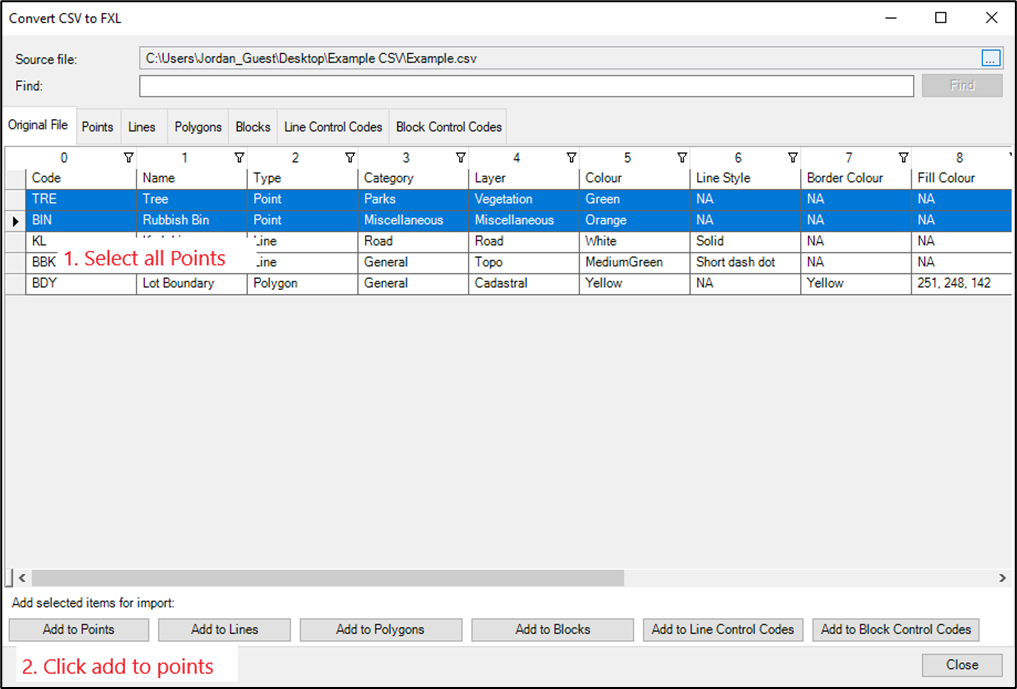
Task: Open the Block Control Codes tab
Action: pos(448,126)
